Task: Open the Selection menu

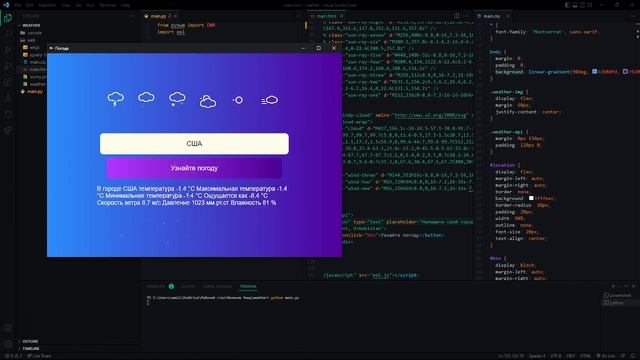Action: point(47,5)
